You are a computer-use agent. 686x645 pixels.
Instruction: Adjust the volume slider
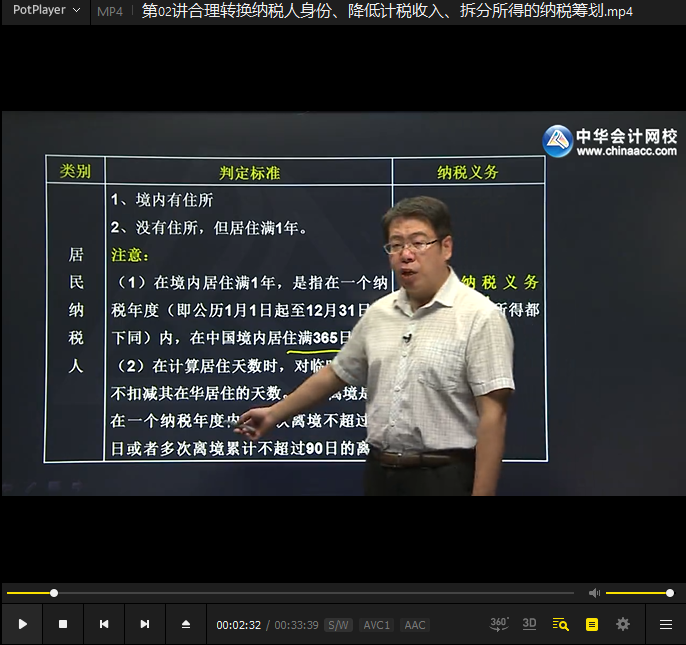[x=638, y=593]
